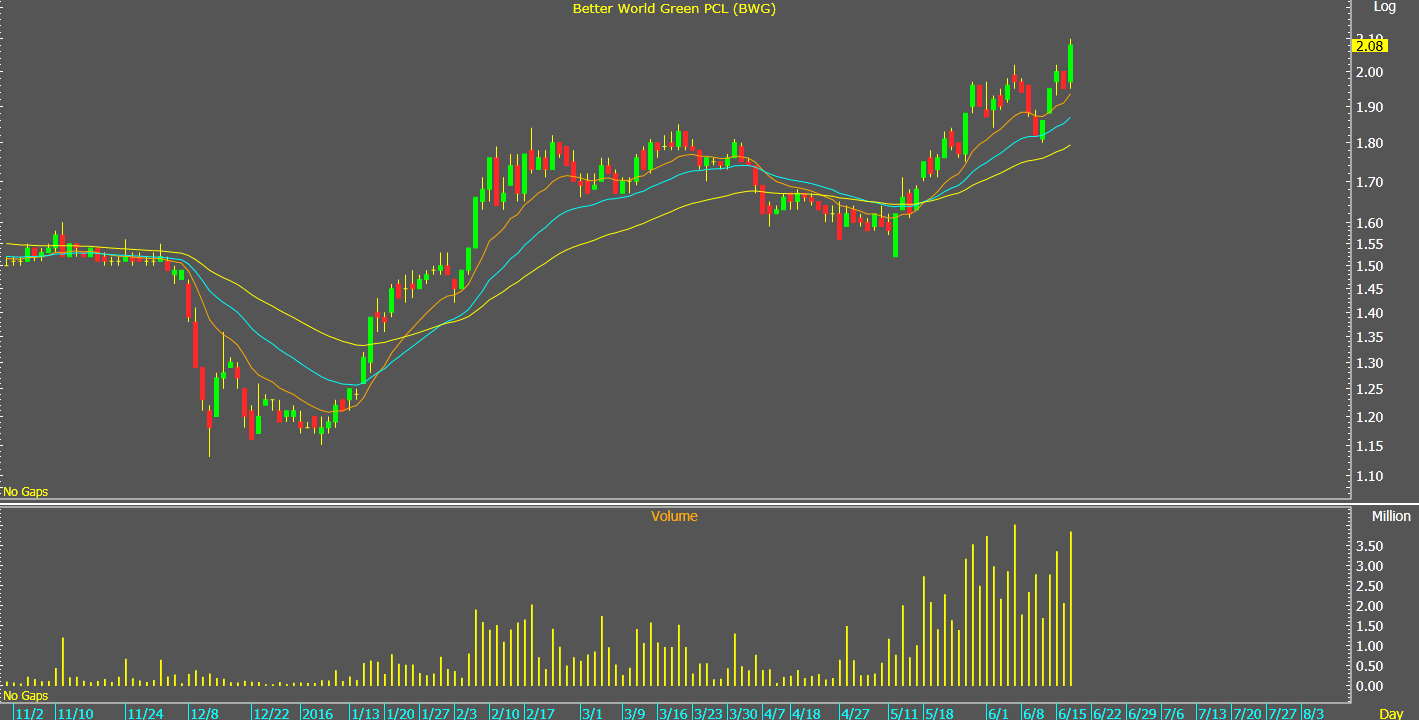Click the 1.35 price axis value
Screen dimensions: 1419x720
pyautogui.click(x=1370, y=338)
